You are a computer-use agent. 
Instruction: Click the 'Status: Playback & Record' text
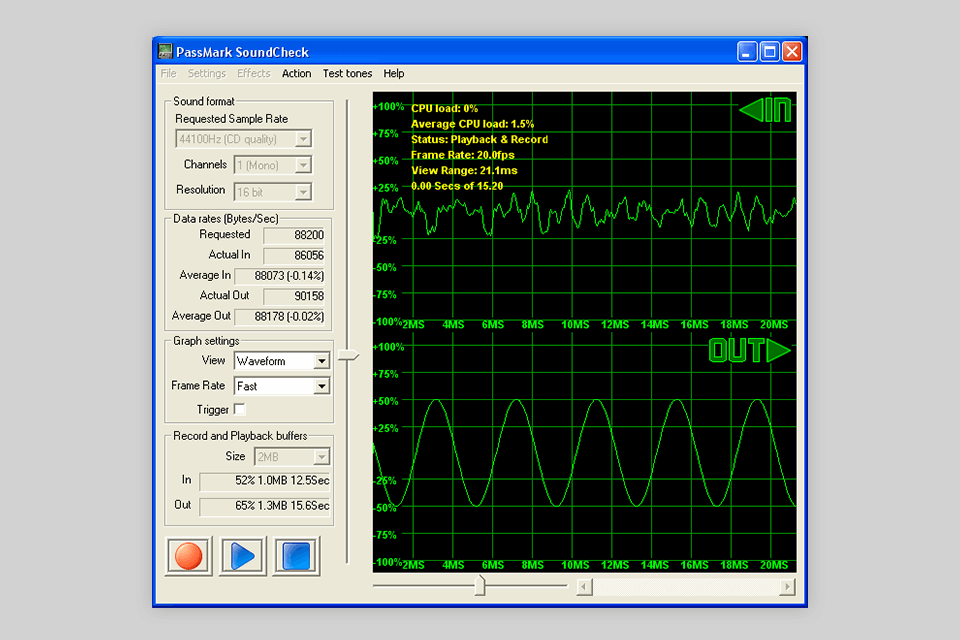(x=479, y=140)
